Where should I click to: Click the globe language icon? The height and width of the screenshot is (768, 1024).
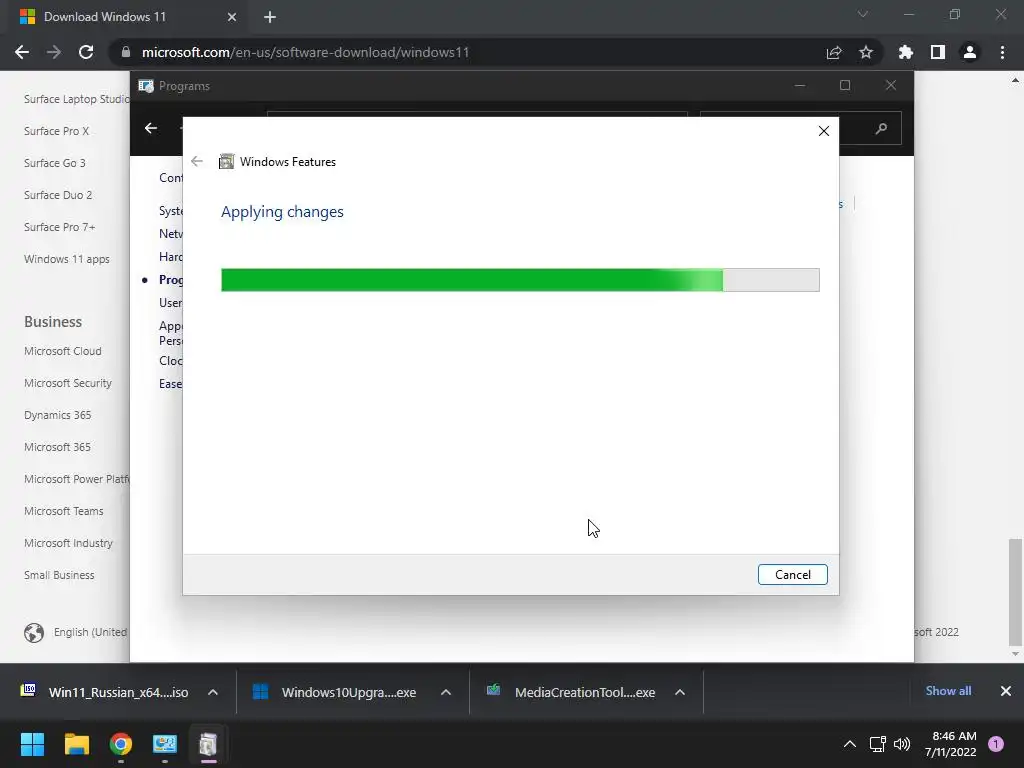coord(34,633)
